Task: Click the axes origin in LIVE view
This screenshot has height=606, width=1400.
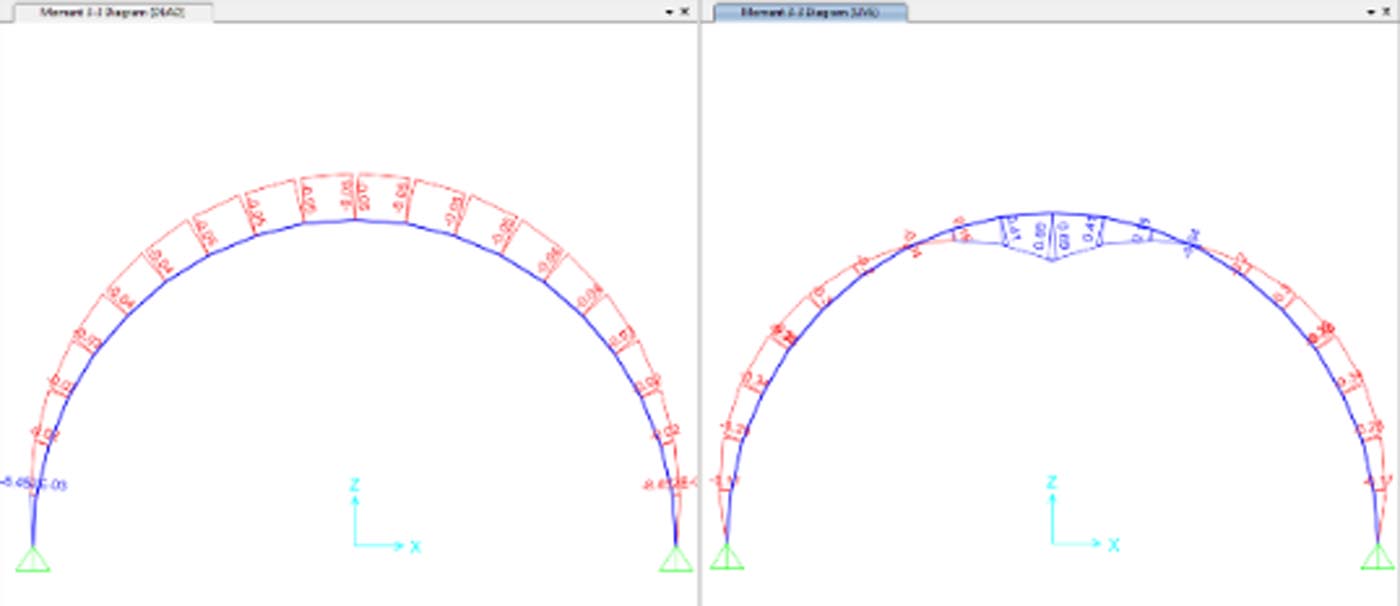Action: [x=1052, y=544]
